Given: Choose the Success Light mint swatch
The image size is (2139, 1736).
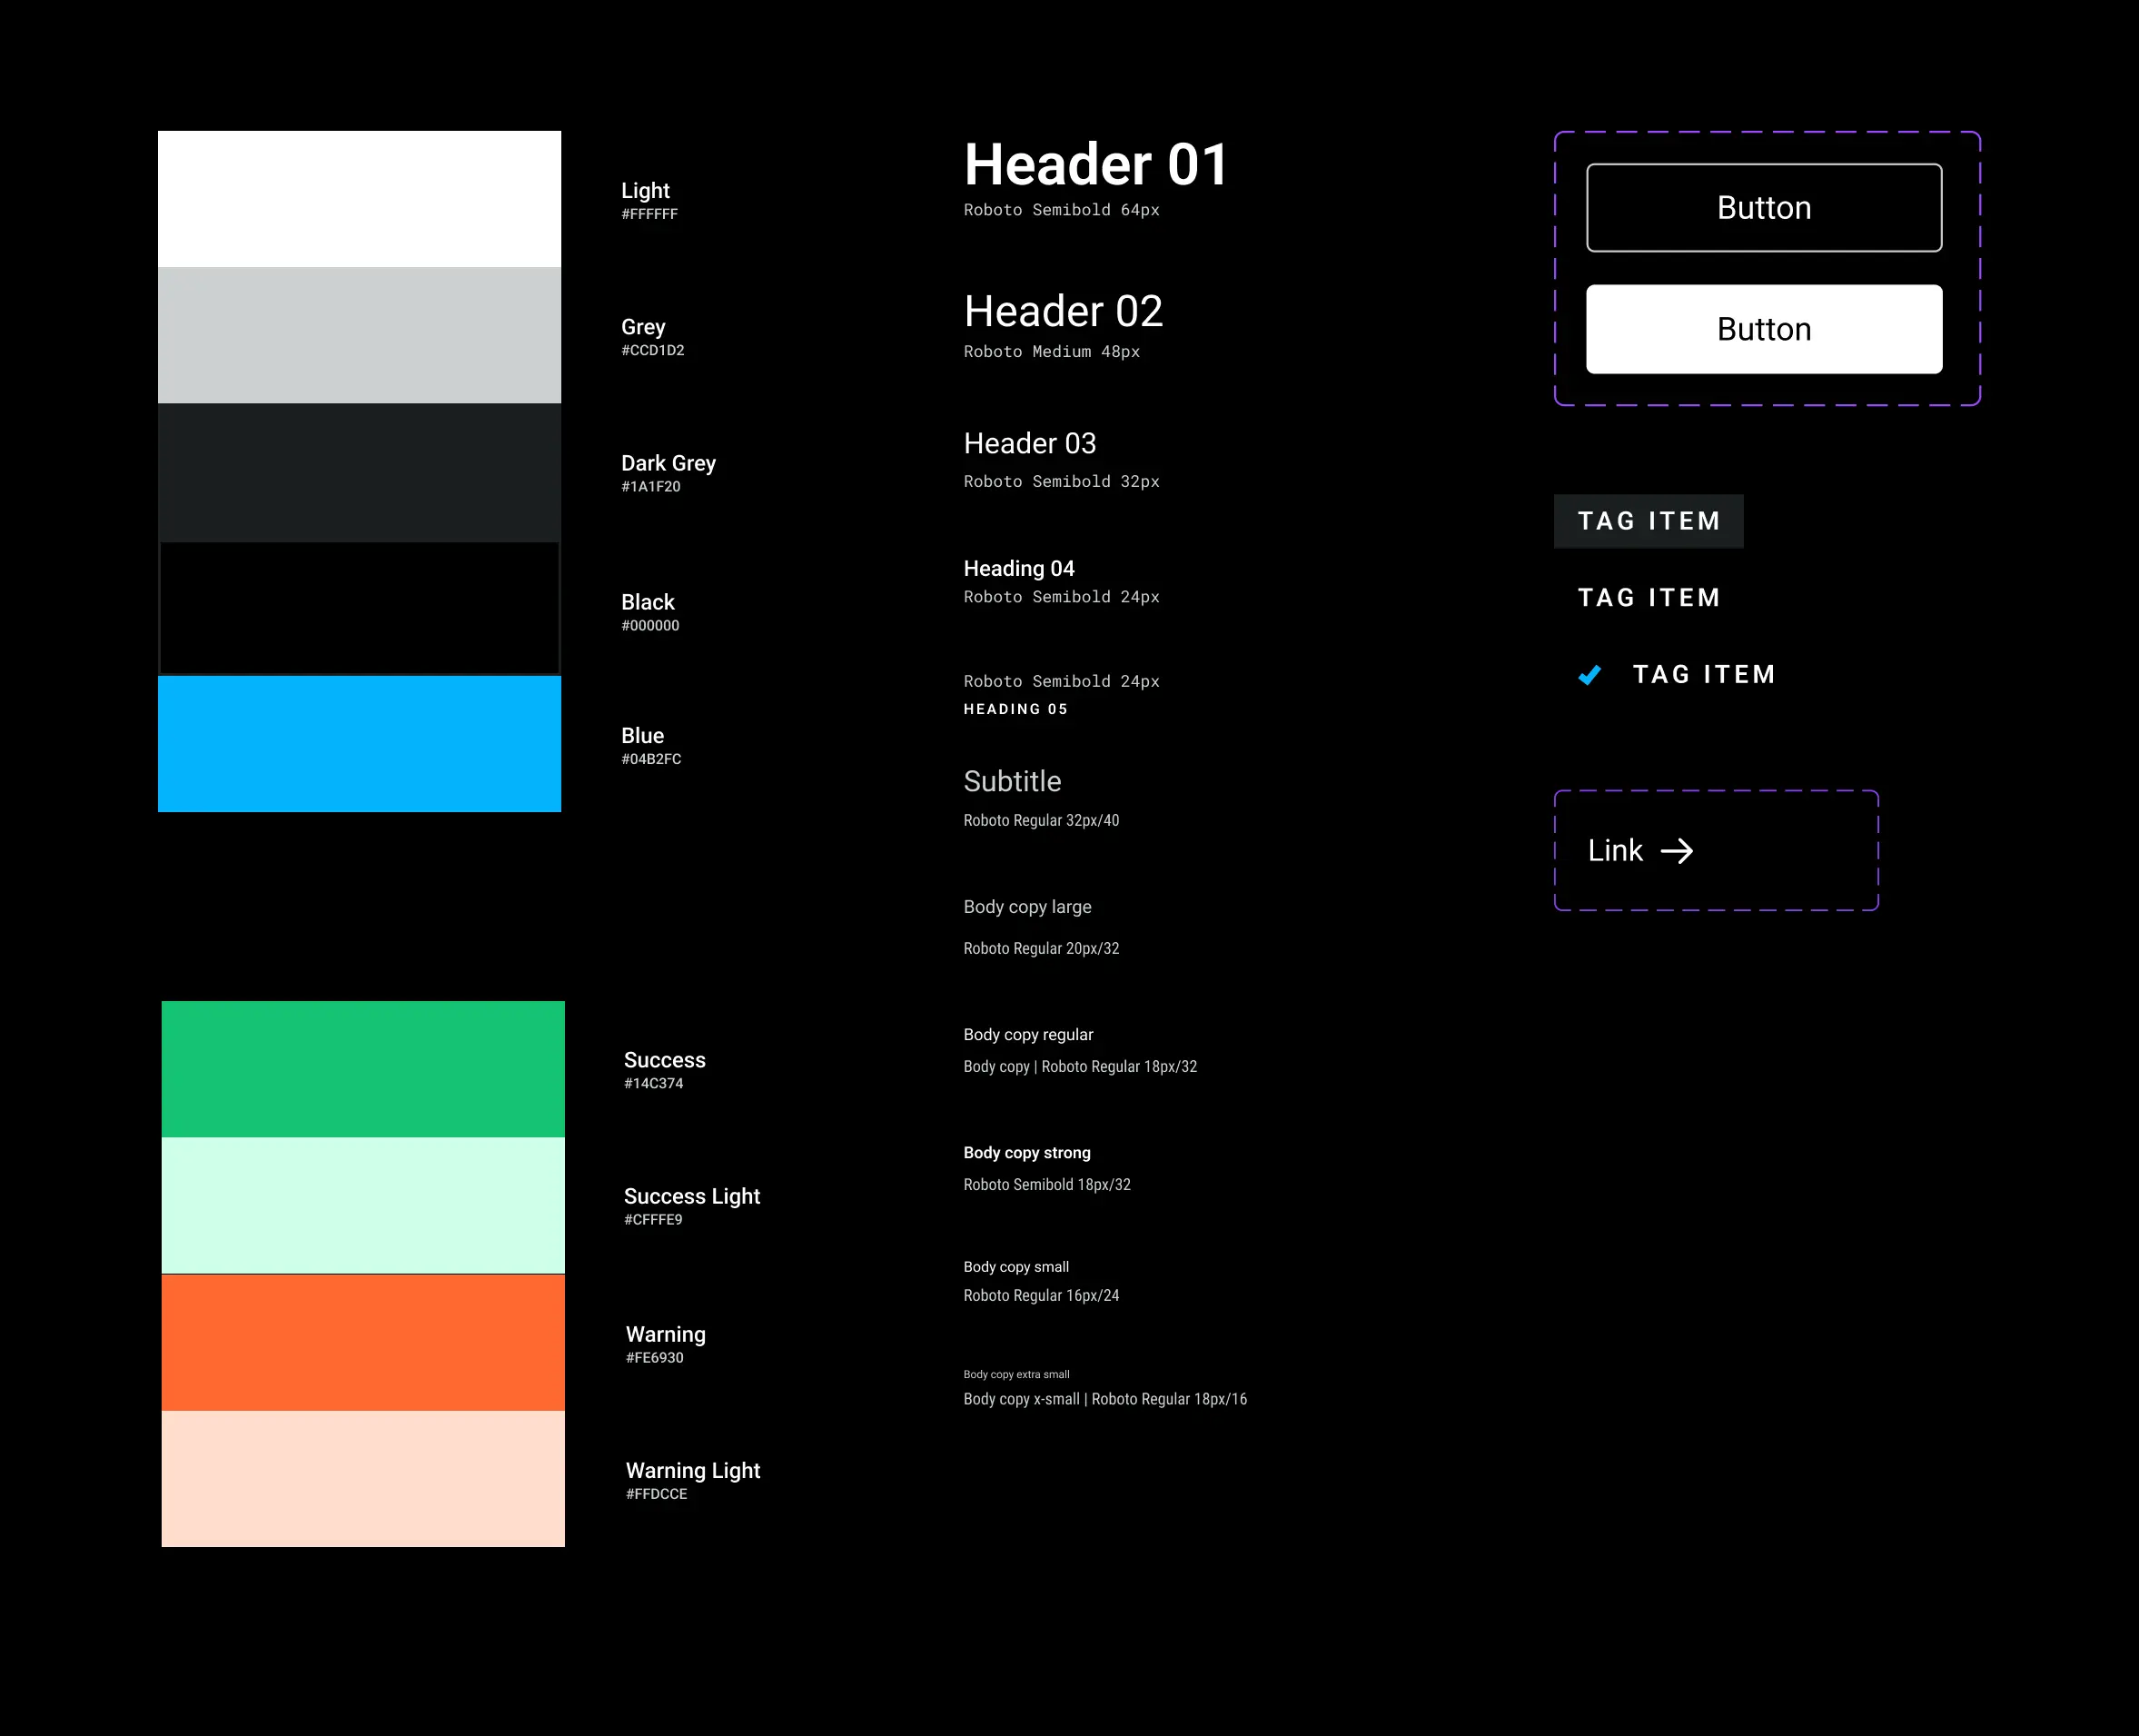Looking at the screenshot, I should pos(363,1205).
